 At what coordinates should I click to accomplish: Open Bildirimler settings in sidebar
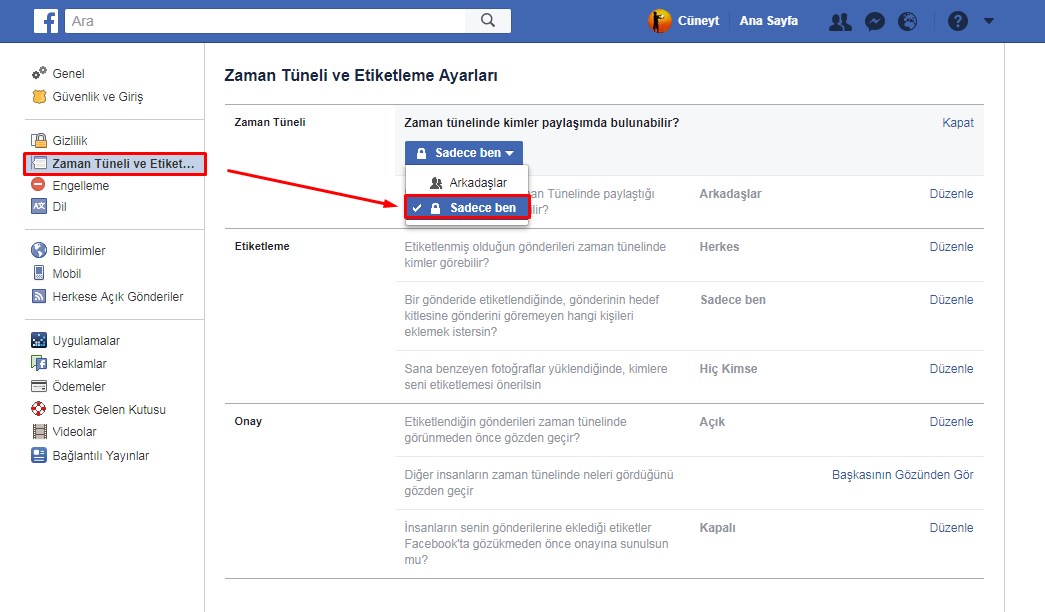[x=78, y=251]
